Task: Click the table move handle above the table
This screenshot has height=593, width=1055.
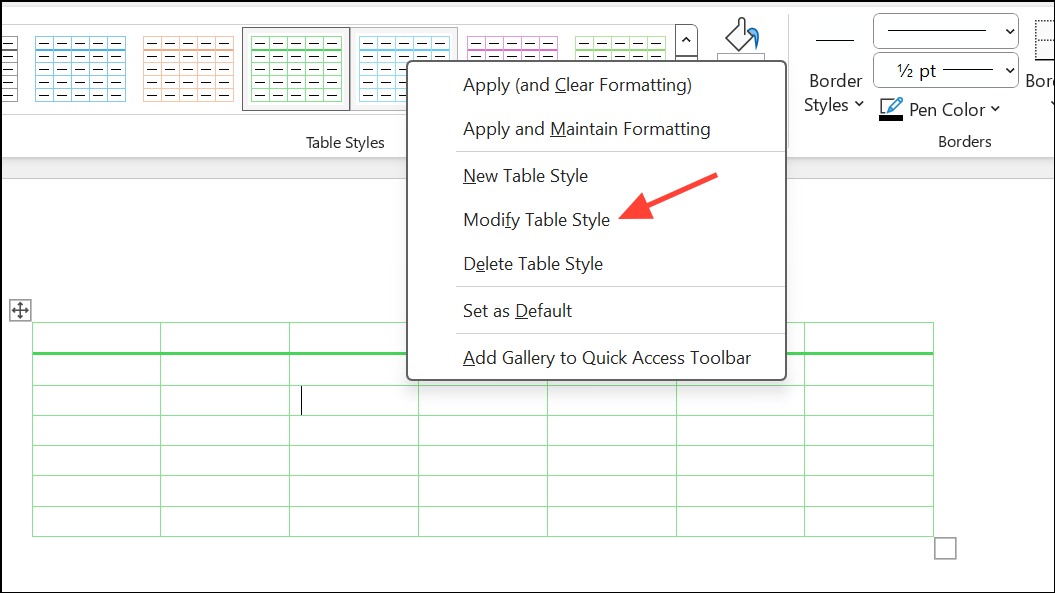Action: [19, 311]
